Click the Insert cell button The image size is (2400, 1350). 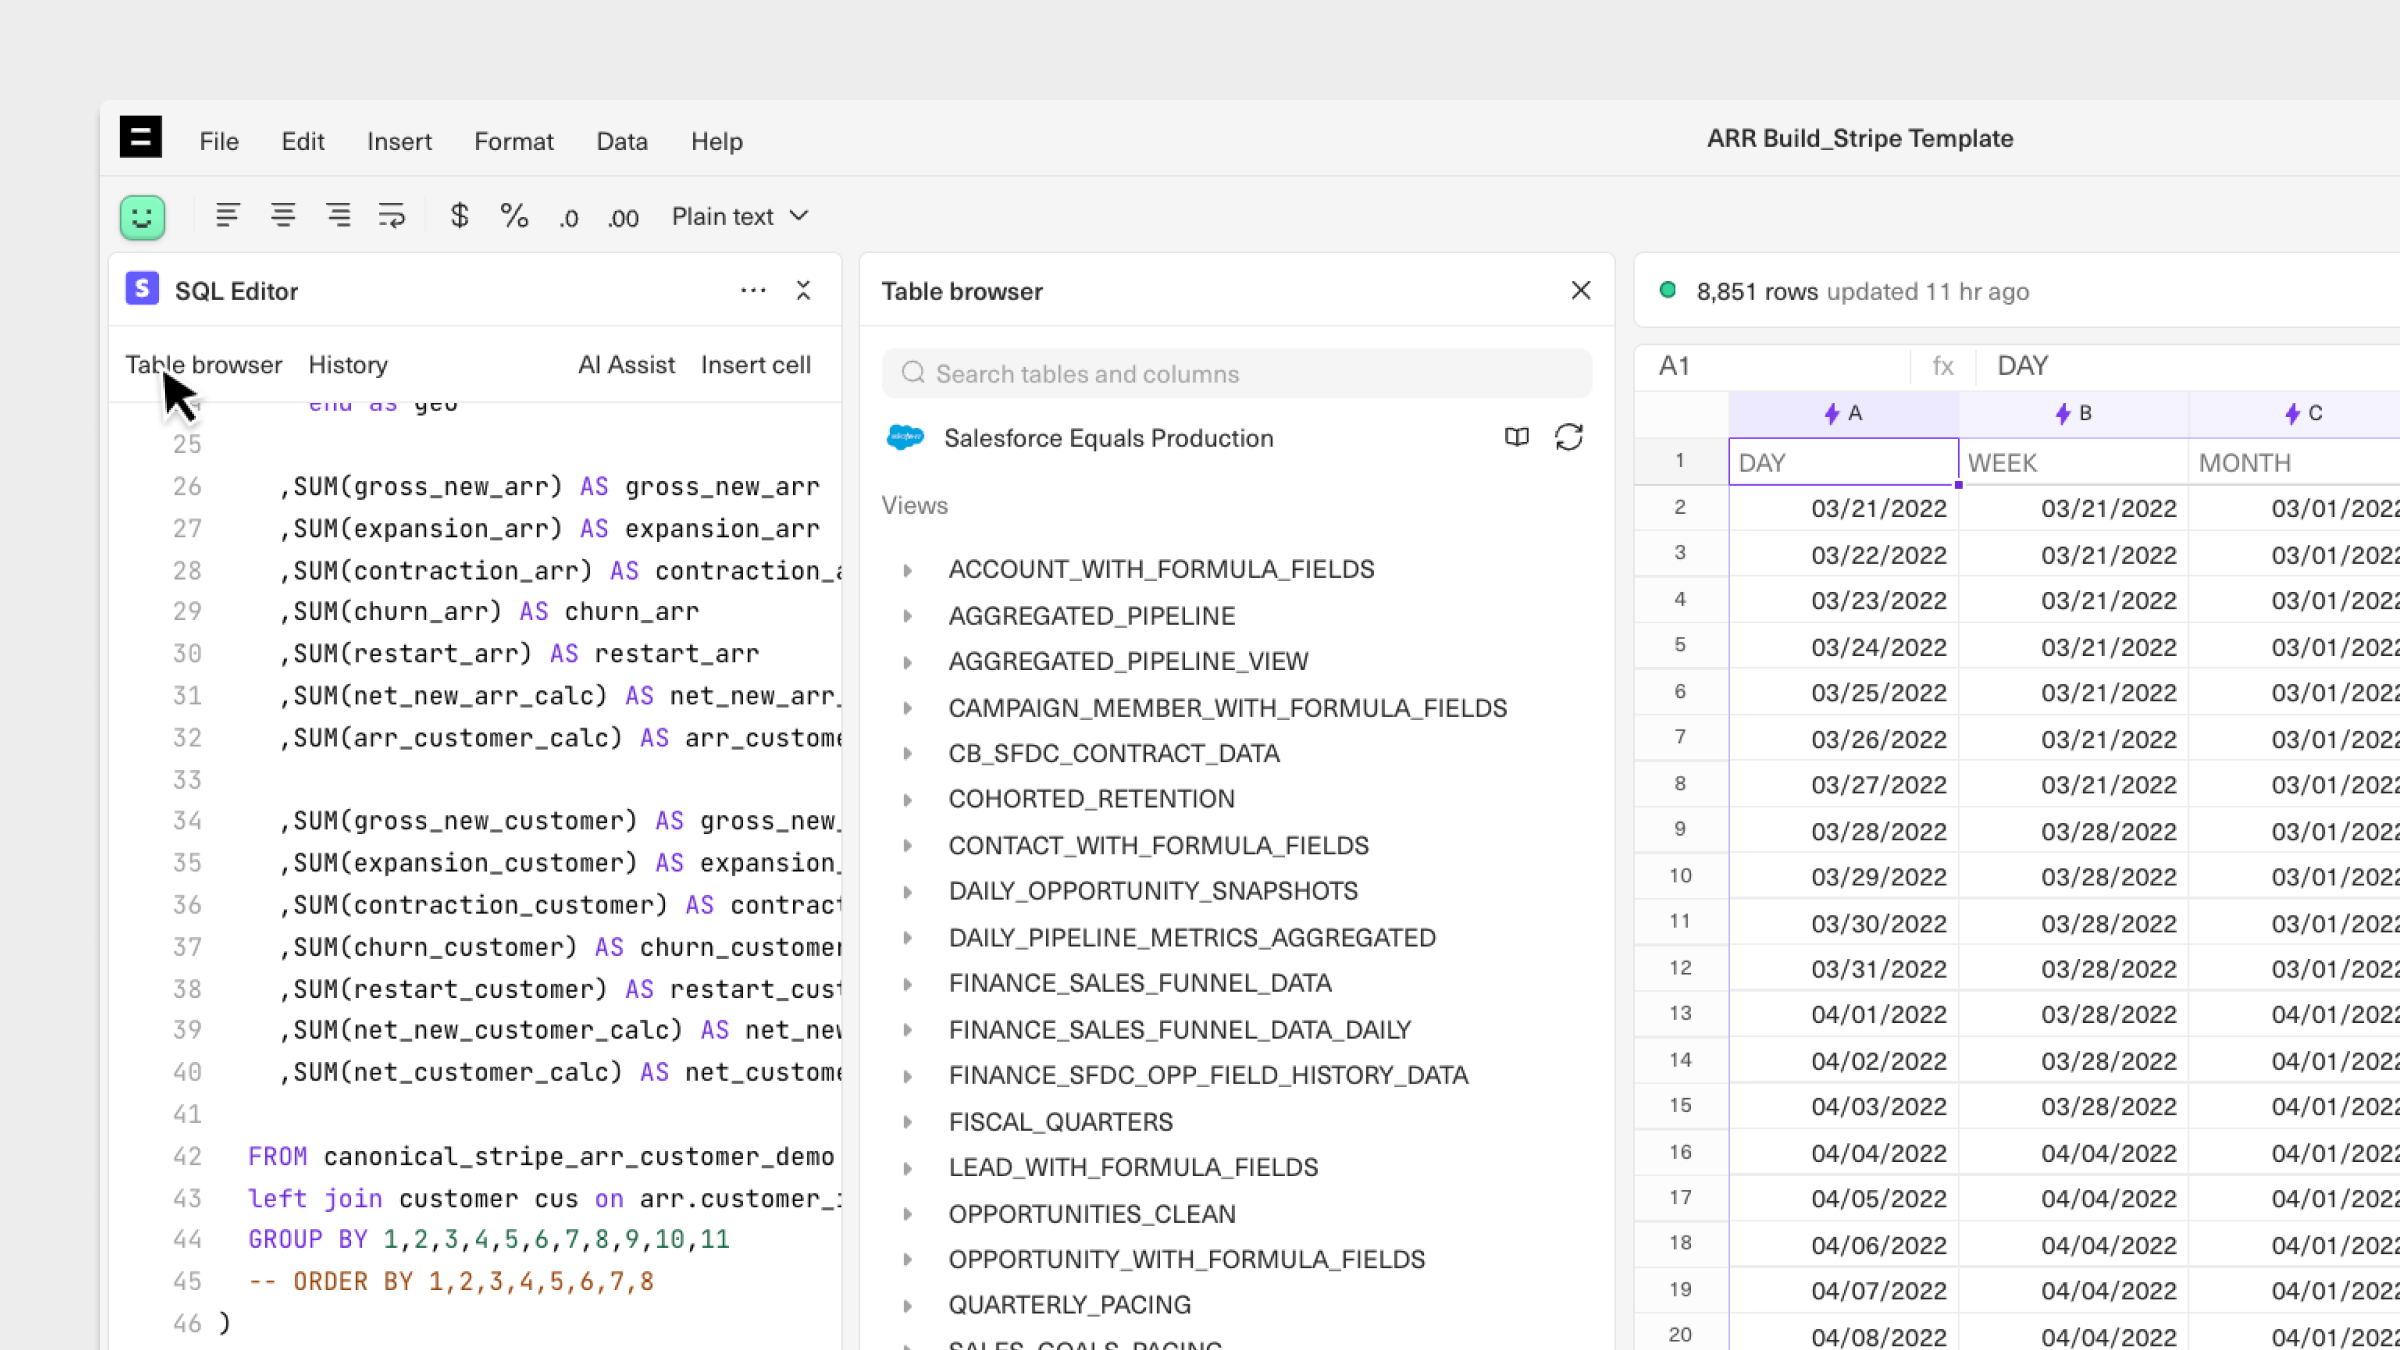point(755,365)
